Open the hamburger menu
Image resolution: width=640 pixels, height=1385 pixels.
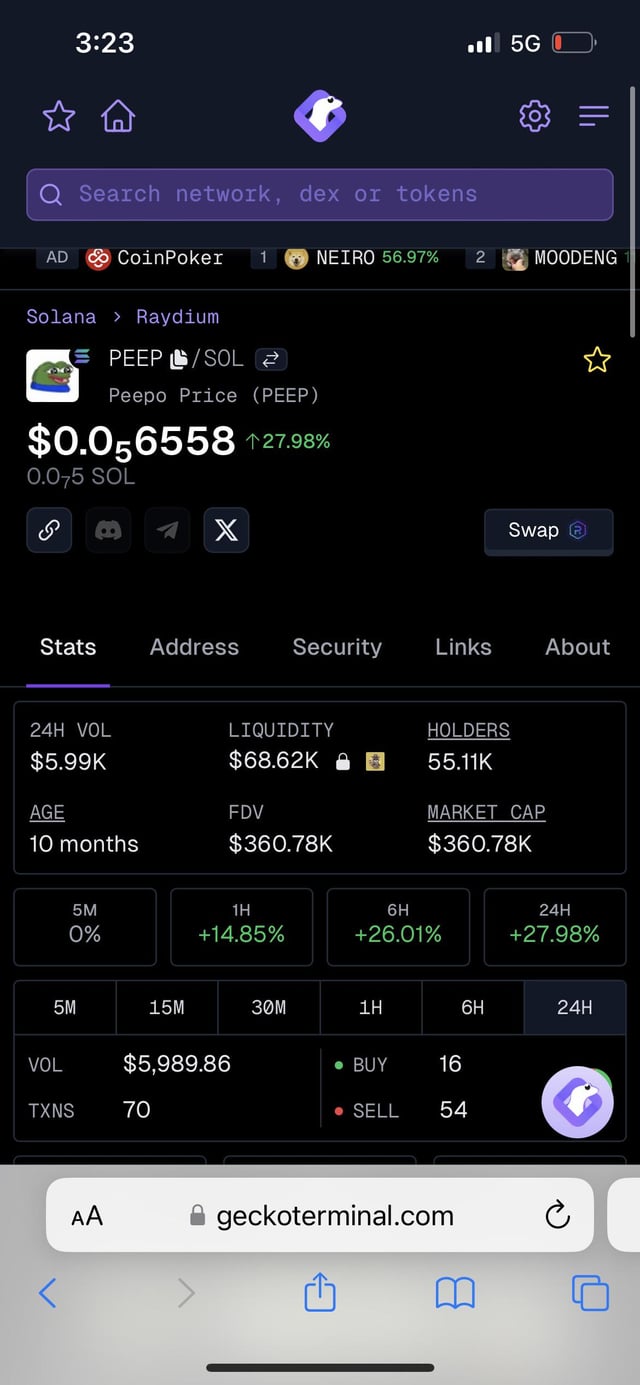click(x=593, y=117)
